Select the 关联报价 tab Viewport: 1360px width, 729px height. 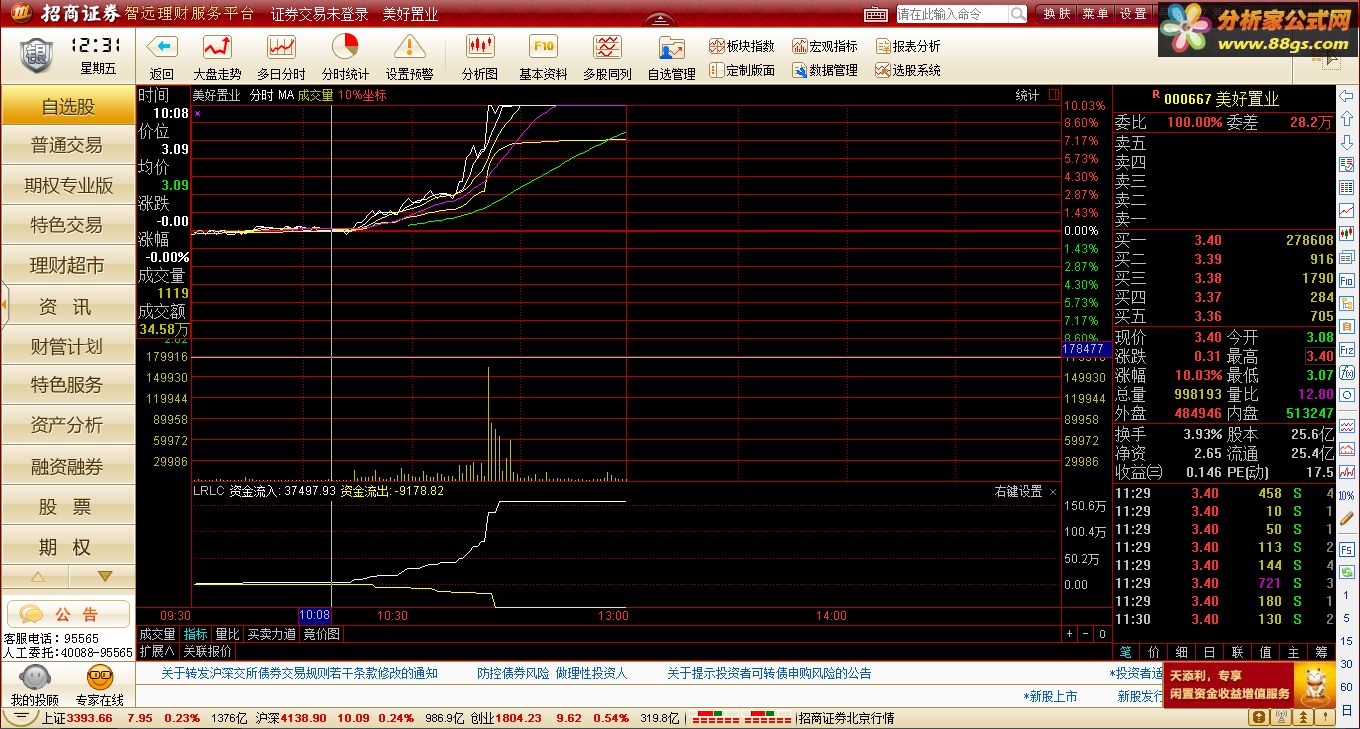(207, 651)
